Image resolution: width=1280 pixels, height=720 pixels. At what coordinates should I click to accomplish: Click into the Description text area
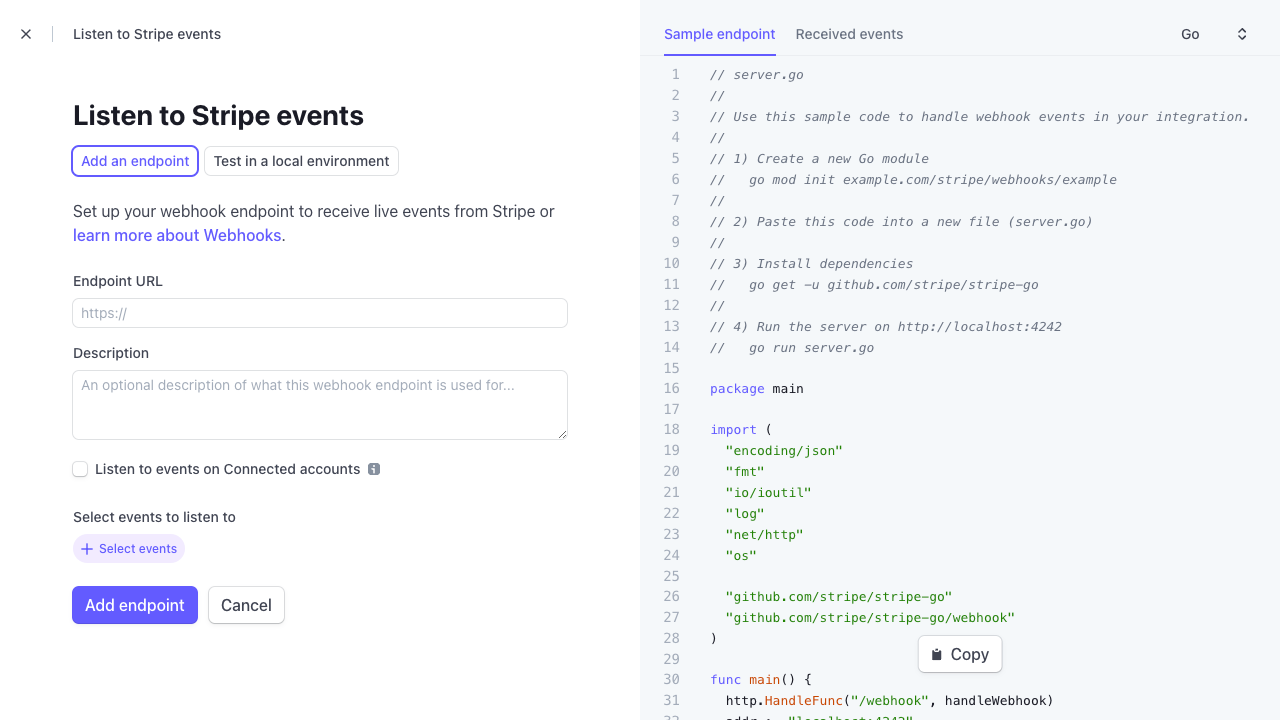click(x=320, y=405)
